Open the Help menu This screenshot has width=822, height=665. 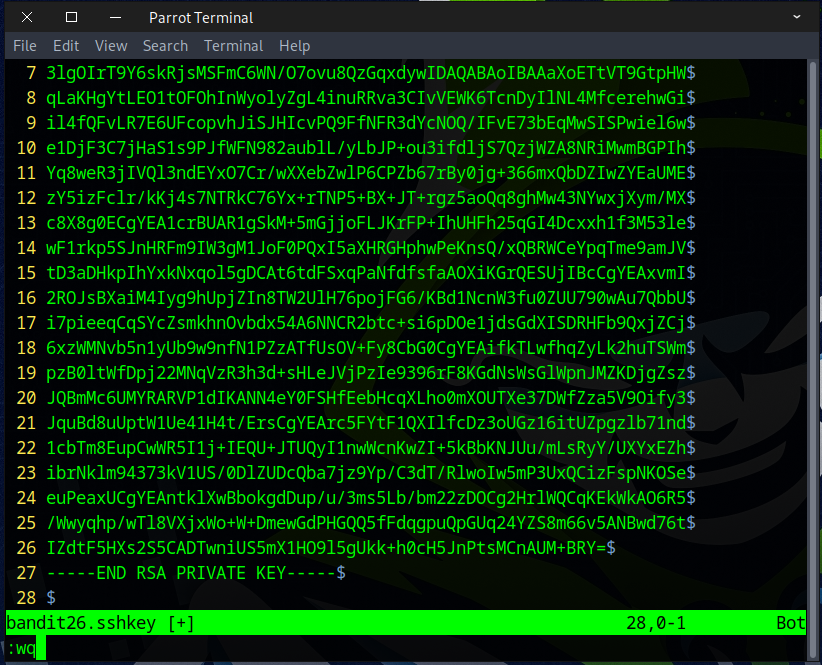click(294, 46)
